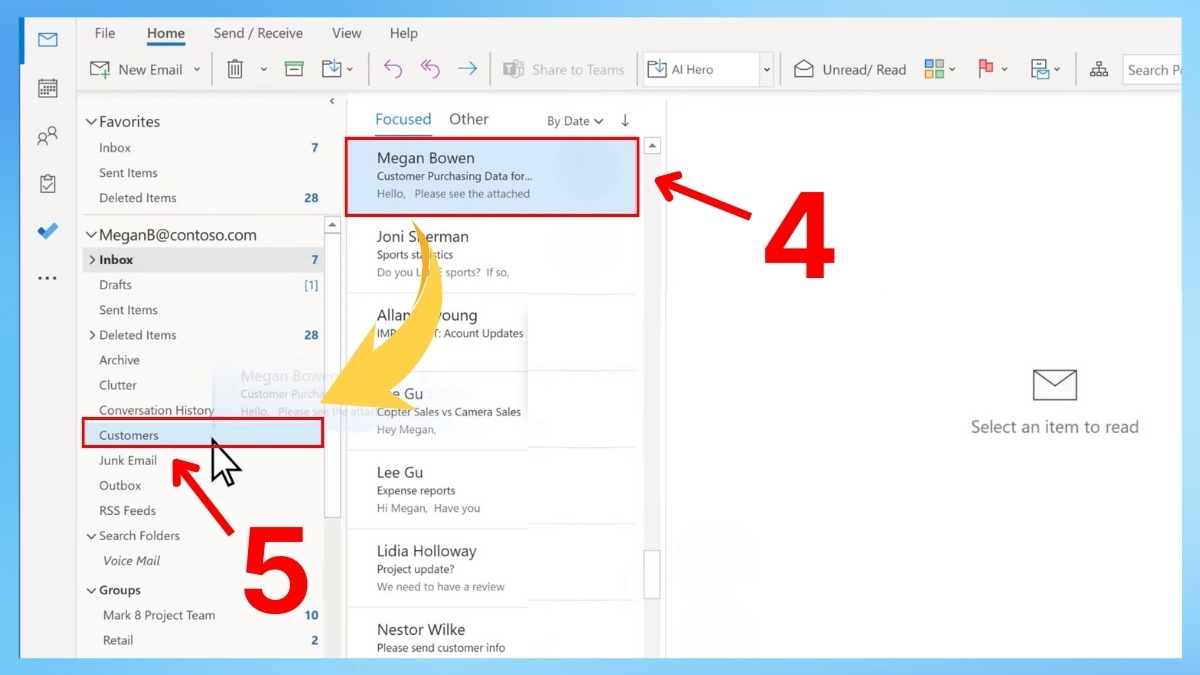Click the Follow Up flag icon
This screenshot has height=675, width=1200.
coord(986,69)
